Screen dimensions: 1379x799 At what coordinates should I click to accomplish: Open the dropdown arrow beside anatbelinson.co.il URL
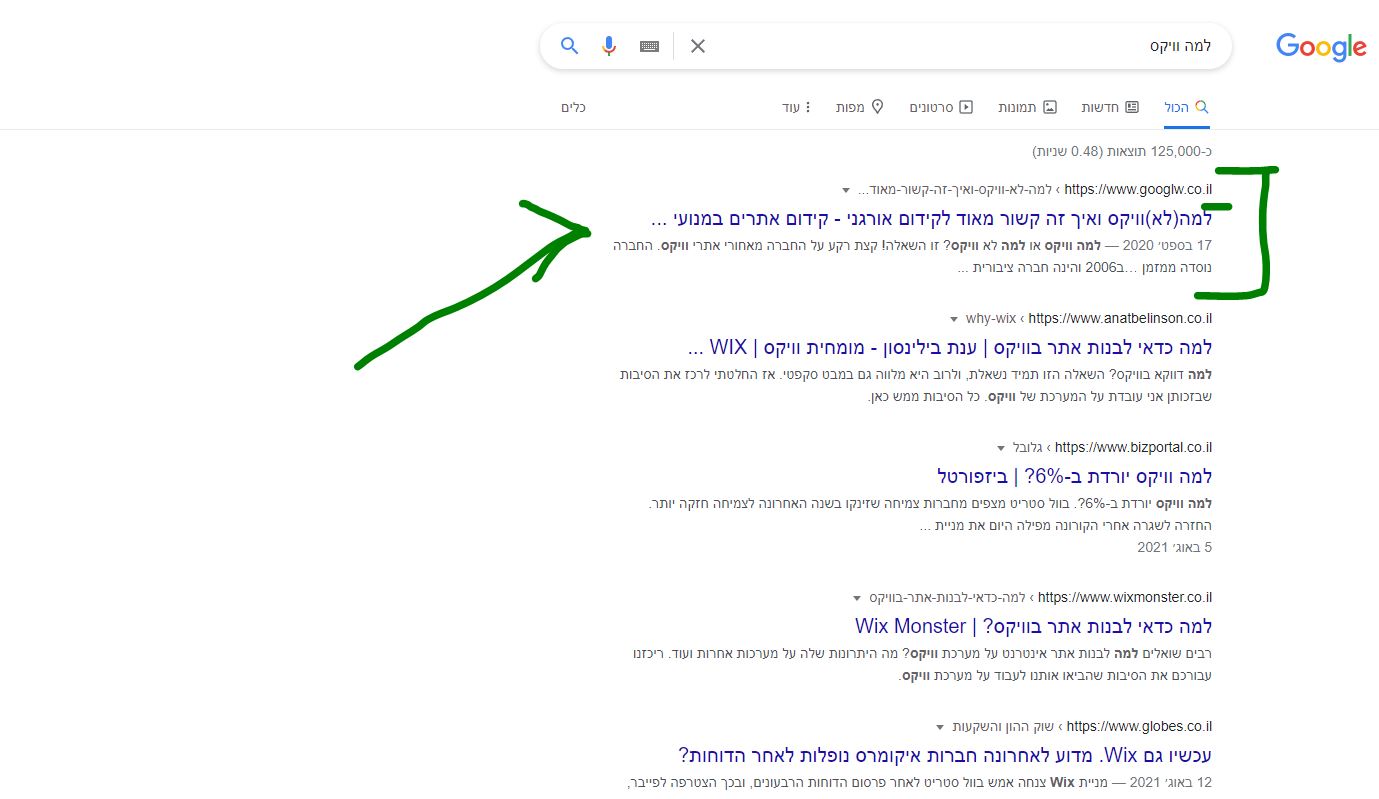click(955, 319)
